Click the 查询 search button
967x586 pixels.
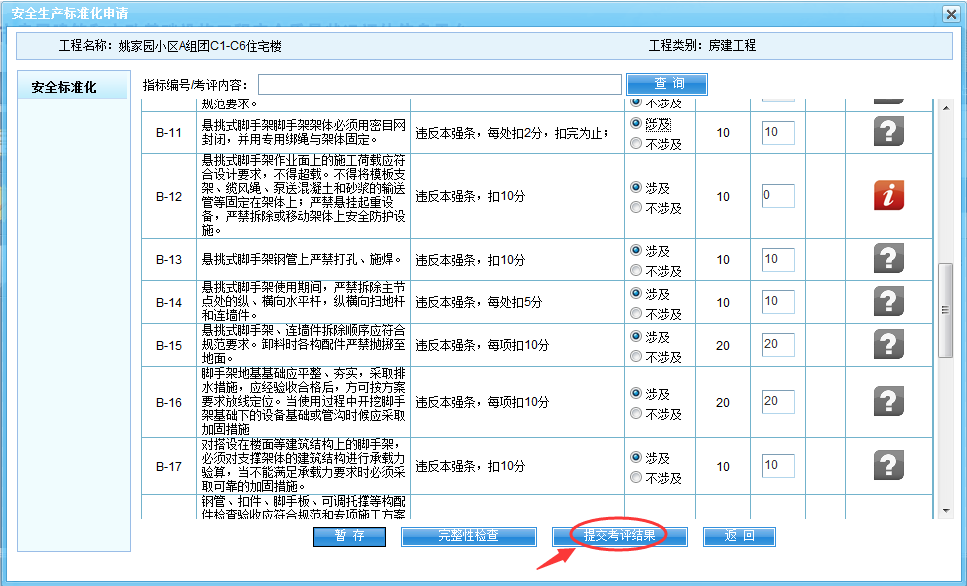(x=667, y=84)
